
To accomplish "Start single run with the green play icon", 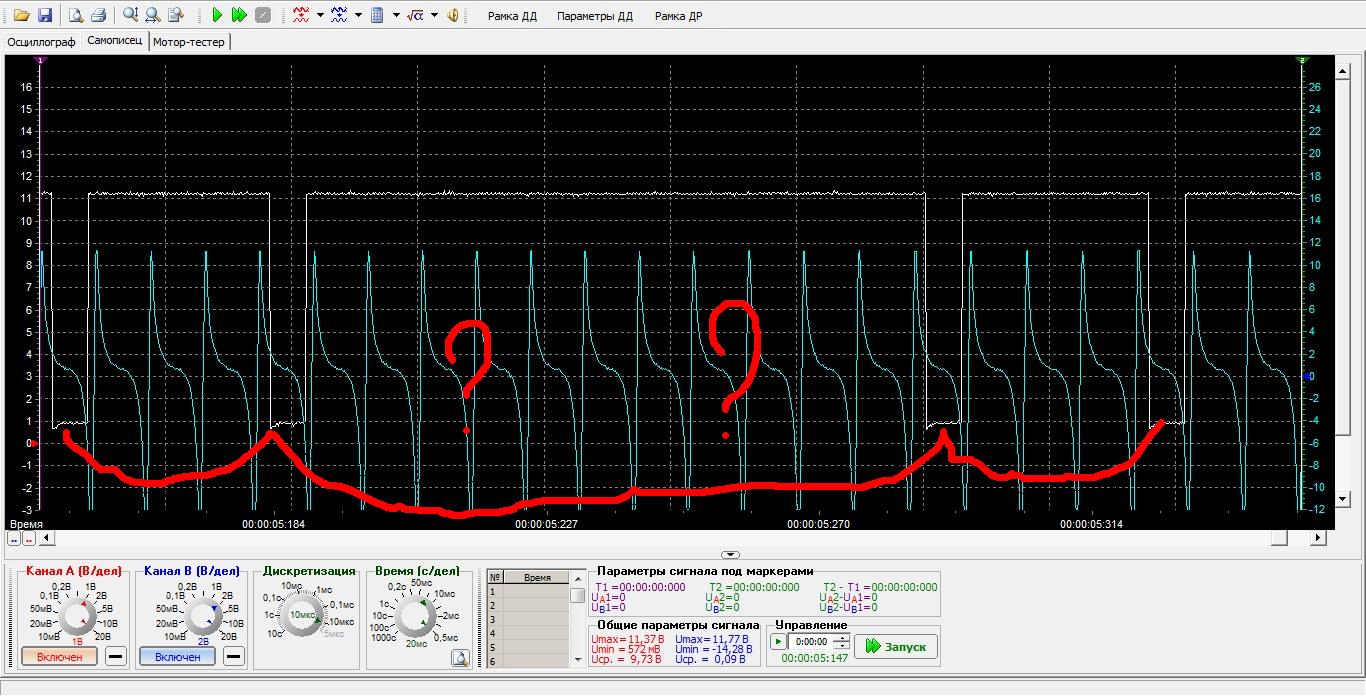I will coord(217,15).
